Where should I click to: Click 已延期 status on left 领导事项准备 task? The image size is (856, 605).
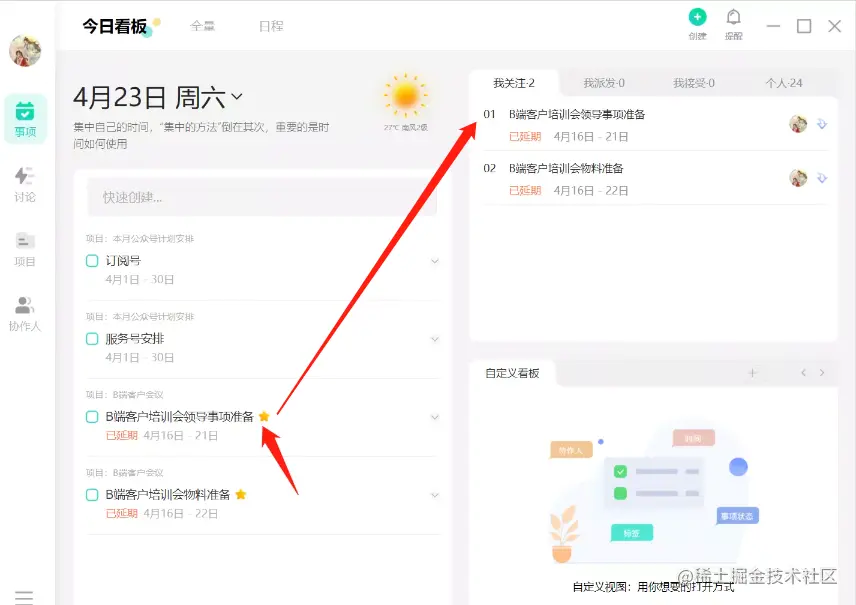[x=122, y=435]
